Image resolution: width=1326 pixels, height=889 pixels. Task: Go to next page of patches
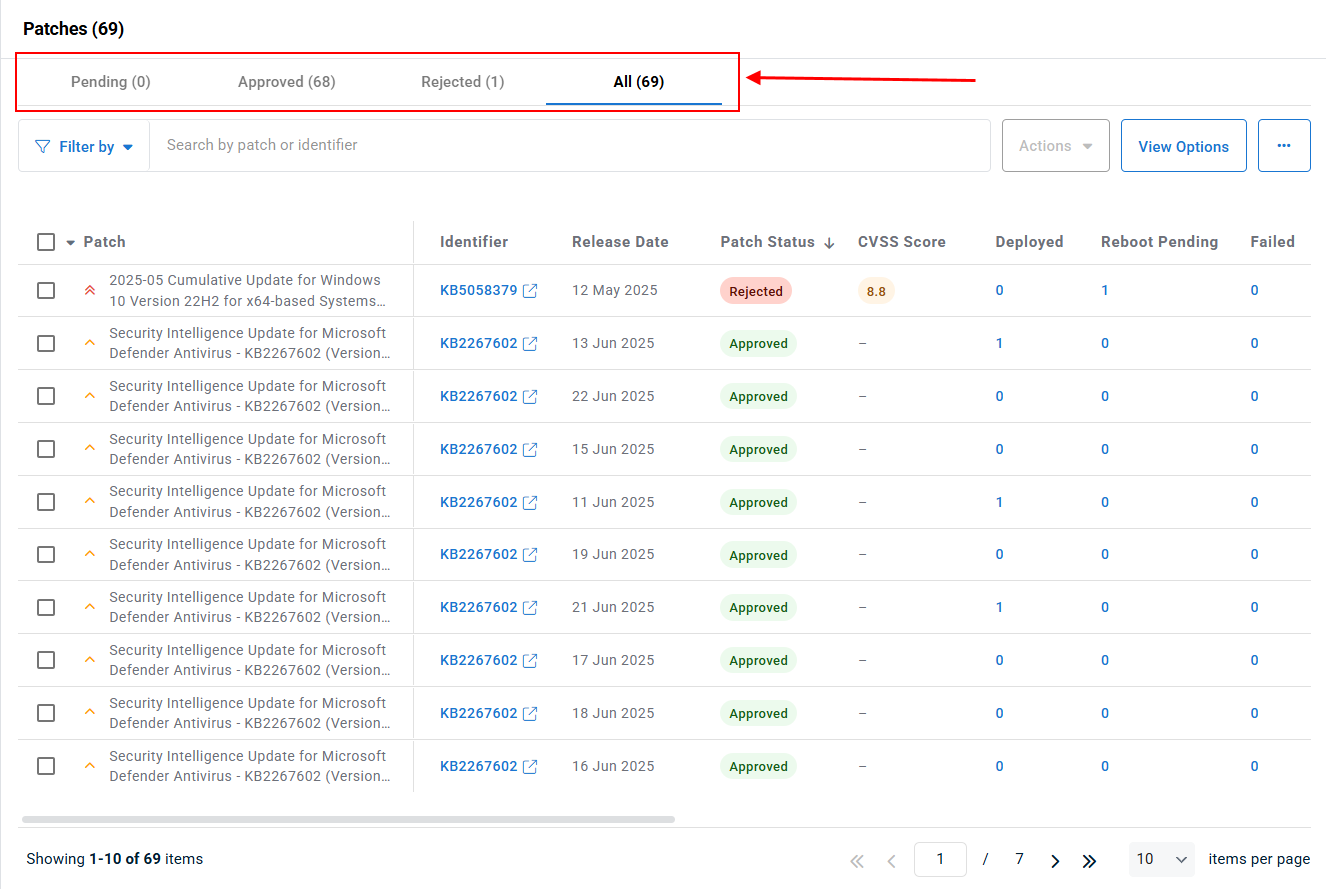tap(1055, 861)
